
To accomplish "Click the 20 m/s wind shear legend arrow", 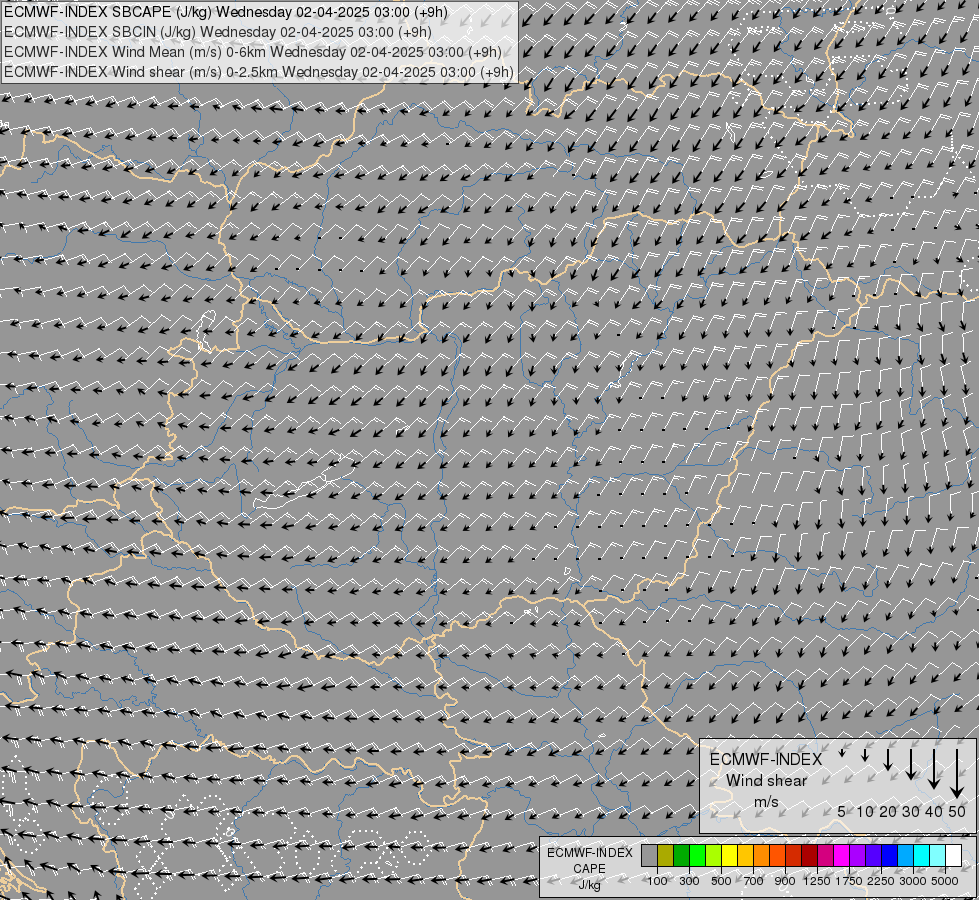I will [888, 759].
